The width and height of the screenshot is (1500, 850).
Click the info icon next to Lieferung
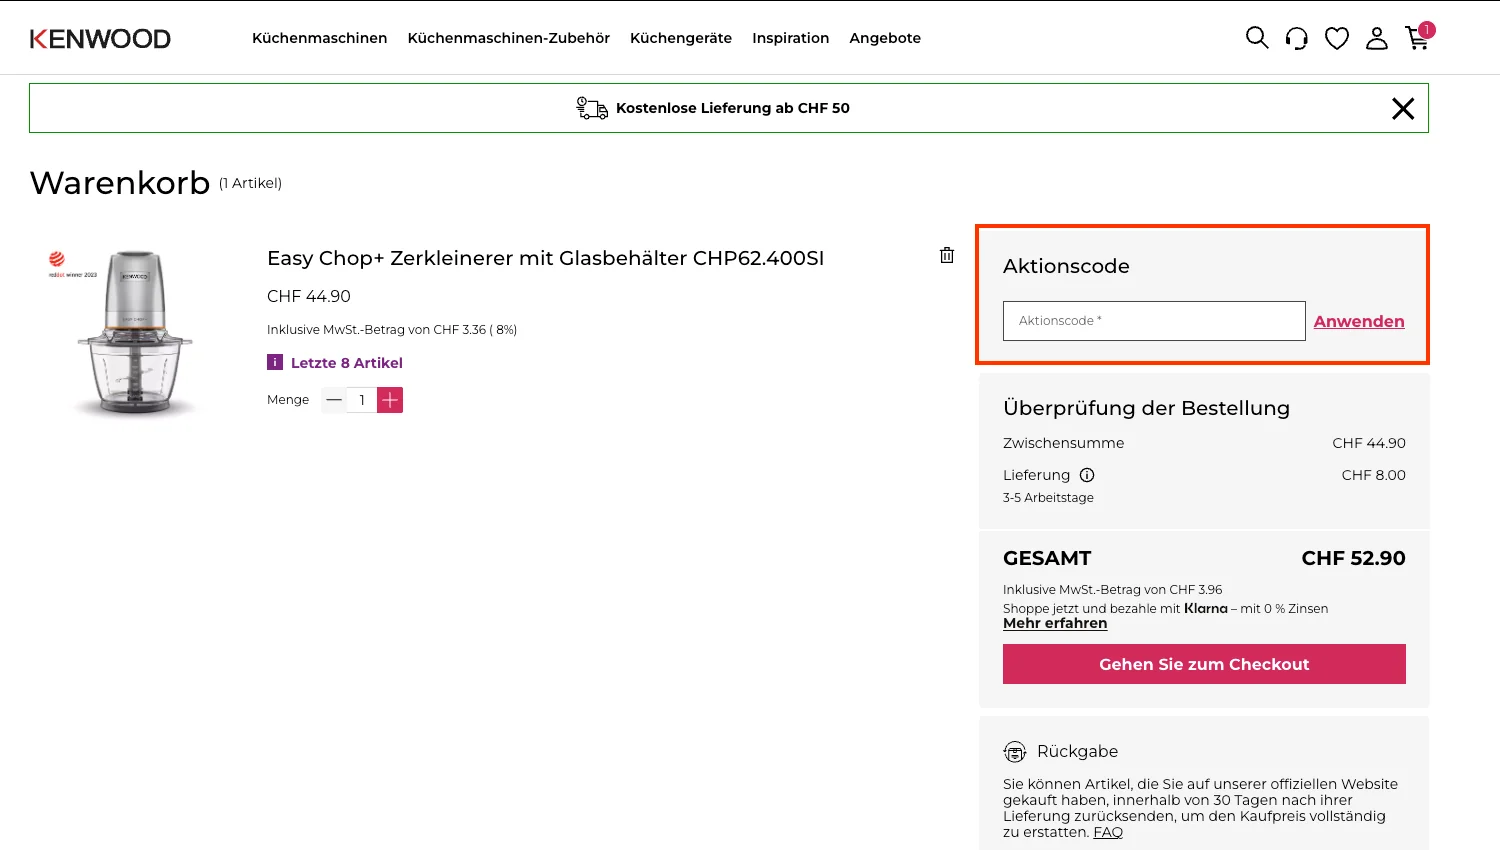(x=1087, y=475)
